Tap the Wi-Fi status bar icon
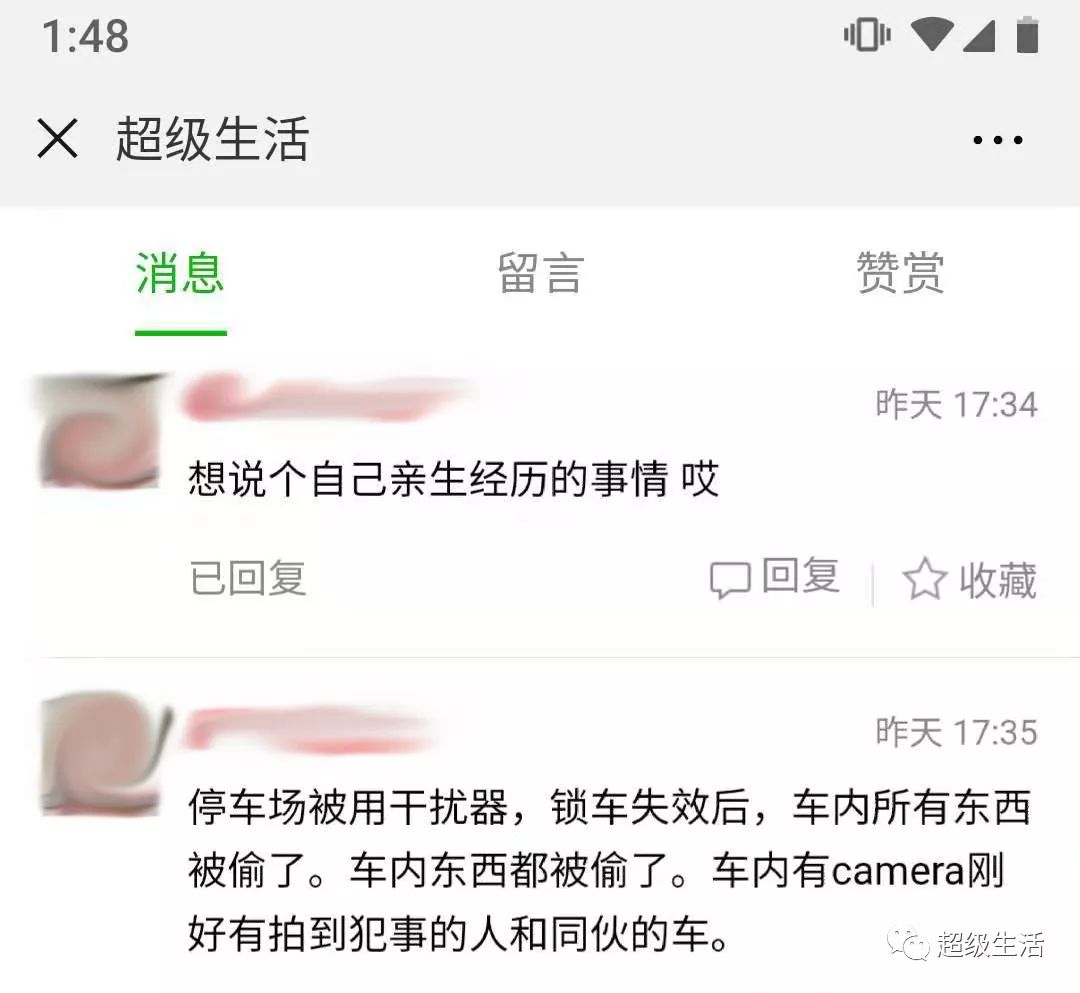This screenshot has width=1080, height=993. click(931, 34)
